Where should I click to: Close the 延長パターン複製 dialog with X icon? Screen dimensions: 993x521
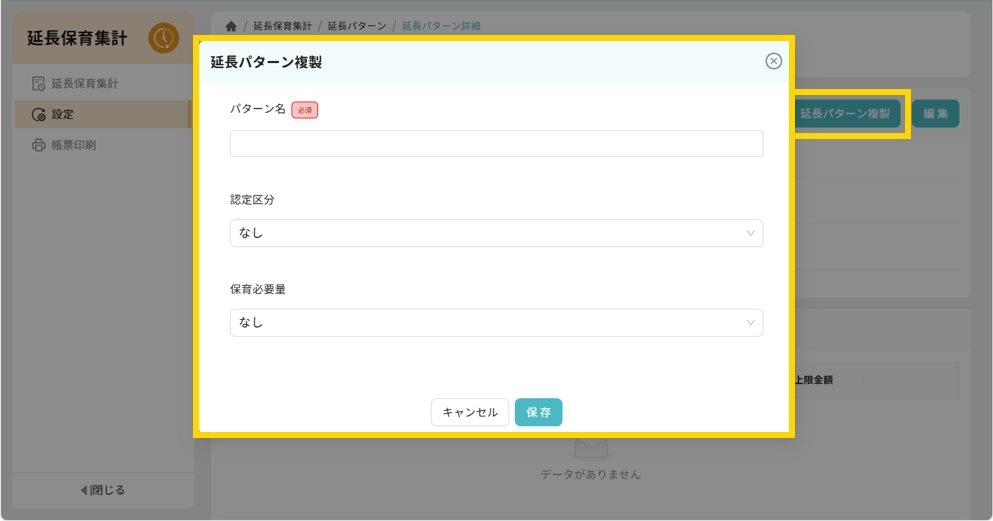click(x=773, y=61)
